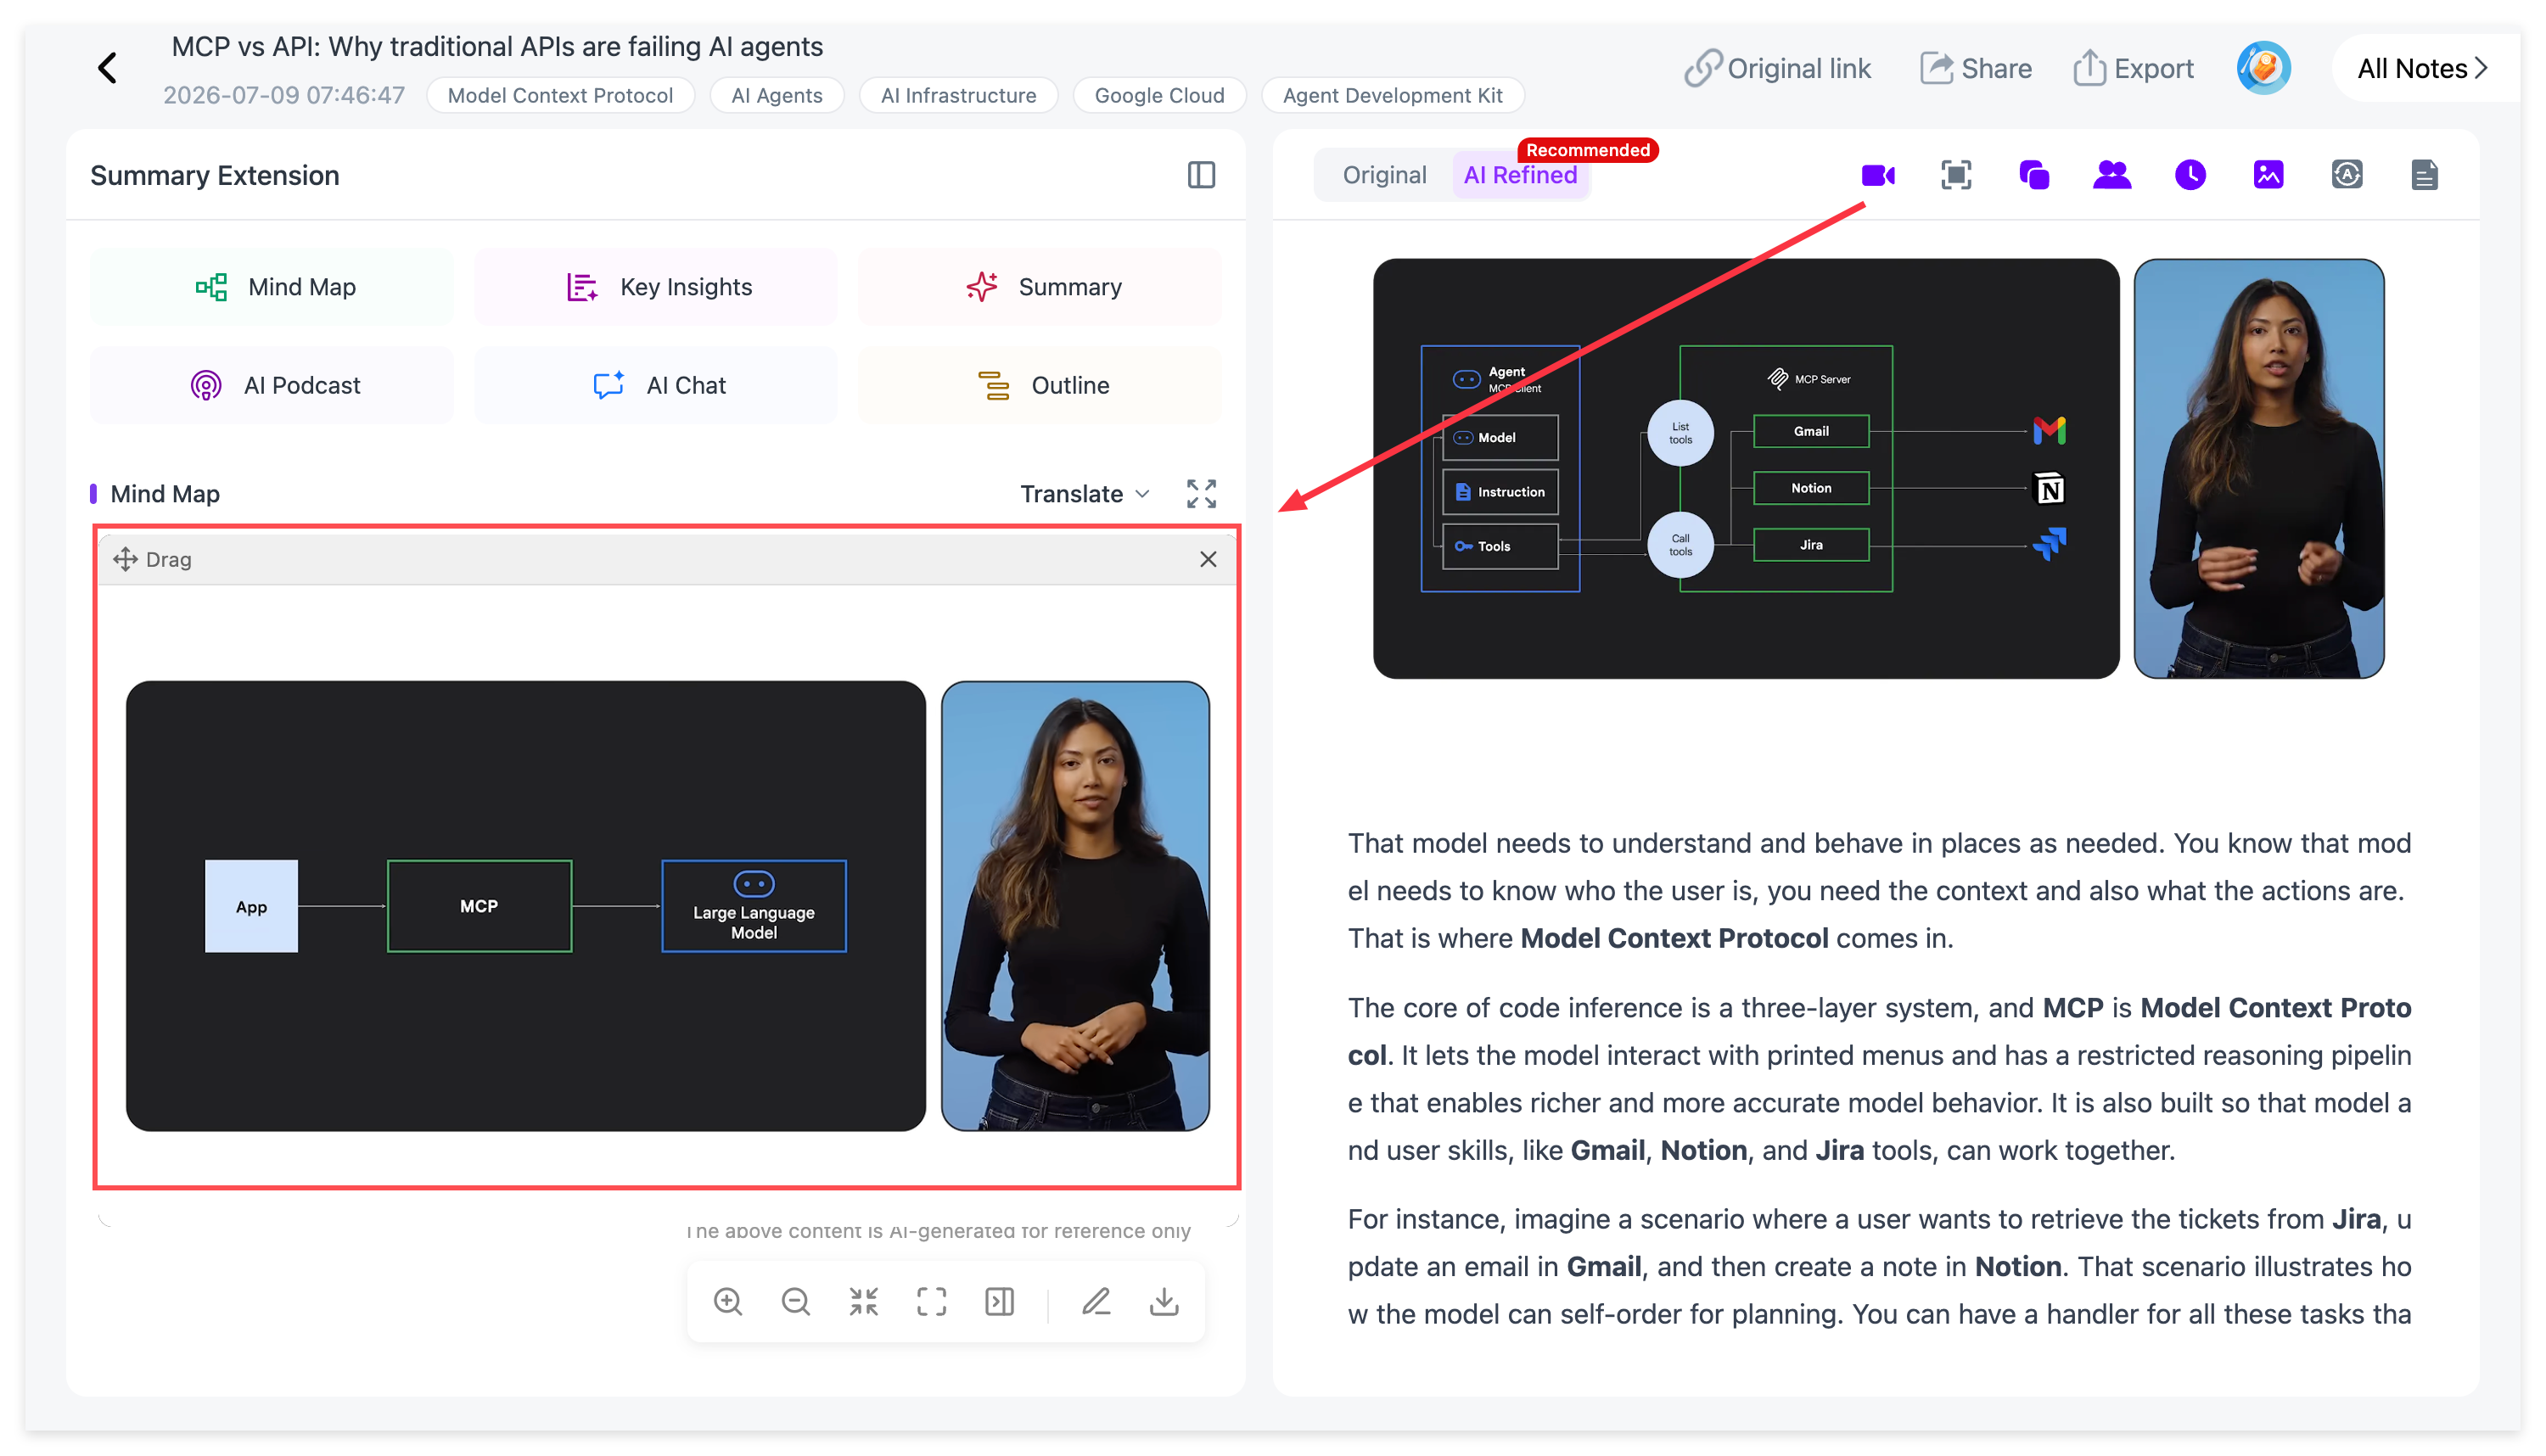The width and height of the screenshot is (2546, 1456).
Task: Click the note title 'MCP vs API: Why traditional APIs…'
Action: pos(497,46)
